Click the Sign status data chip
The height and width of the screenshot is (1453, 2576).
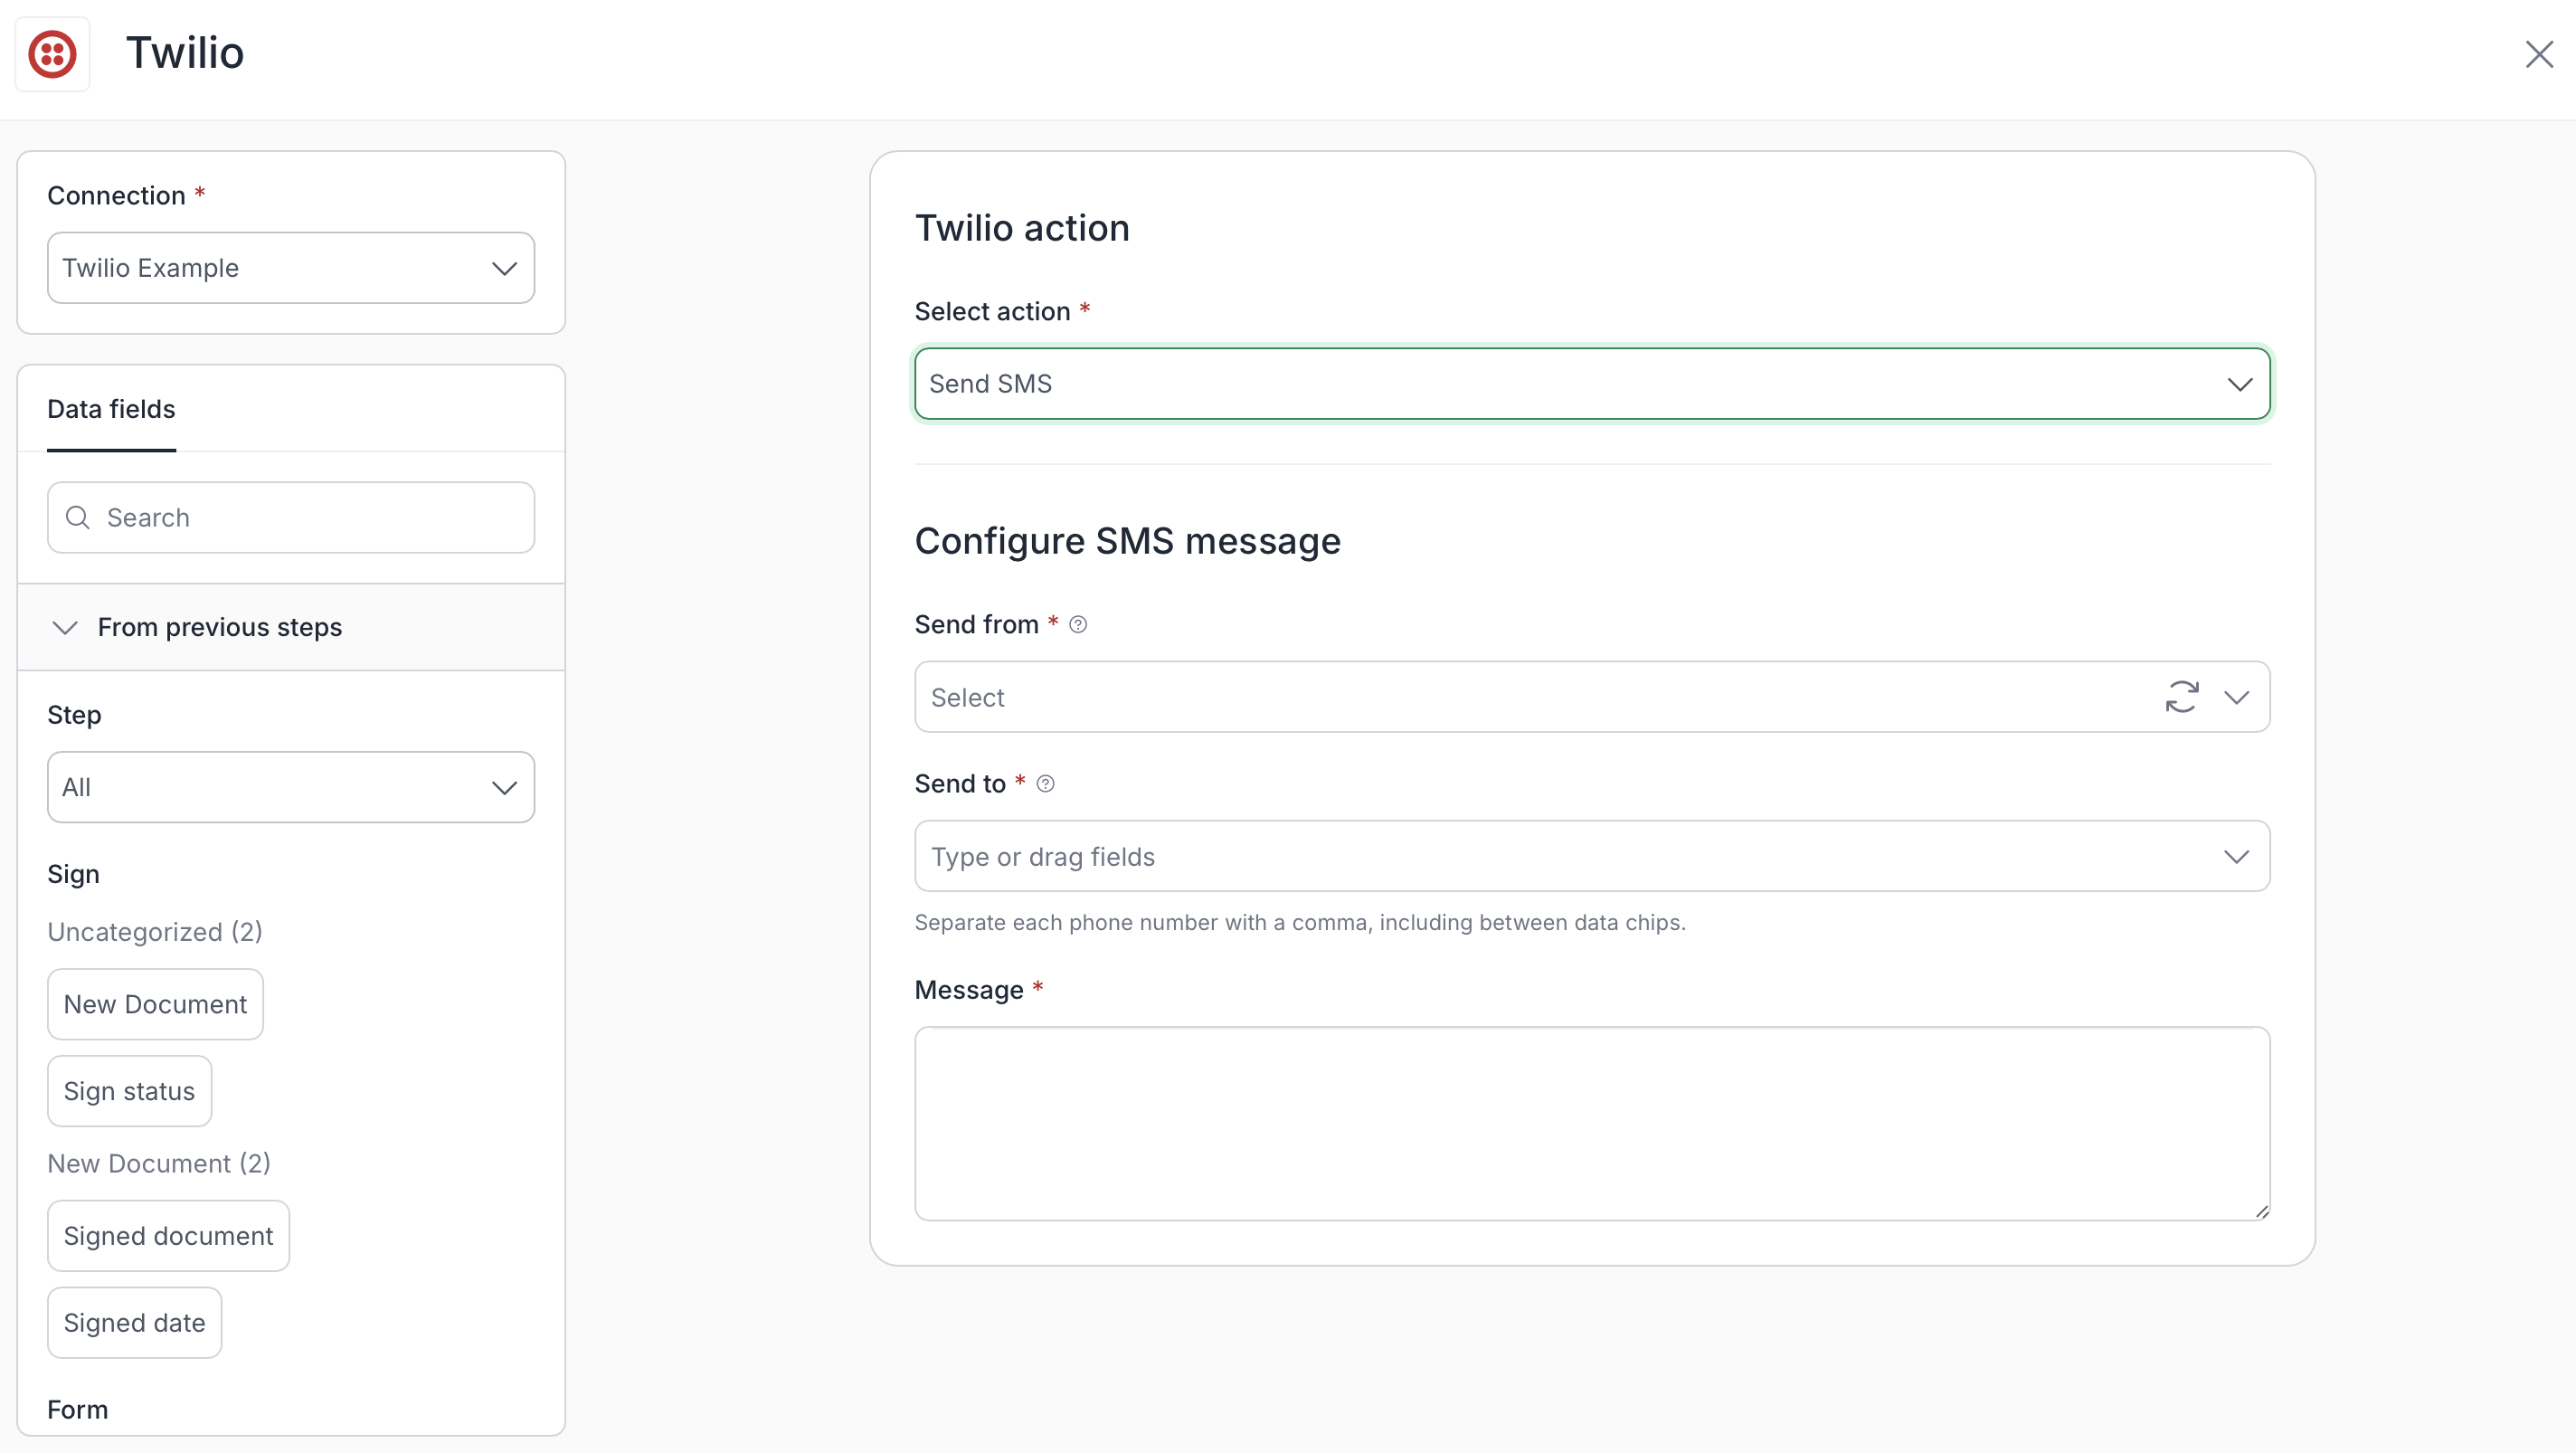(129, 1091)
